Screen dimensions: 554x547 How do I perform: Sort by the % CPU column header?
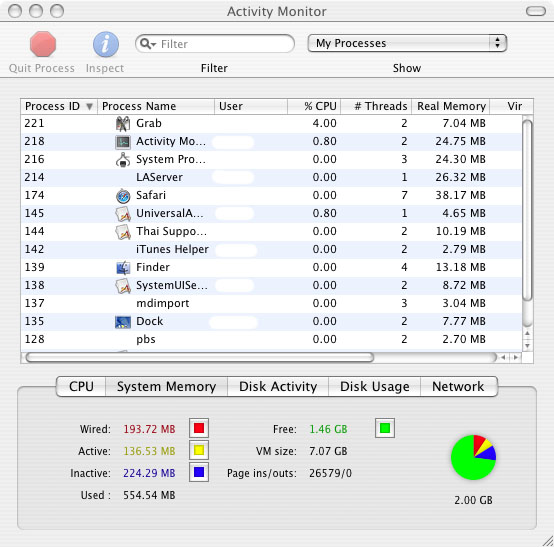pos(314,106)
